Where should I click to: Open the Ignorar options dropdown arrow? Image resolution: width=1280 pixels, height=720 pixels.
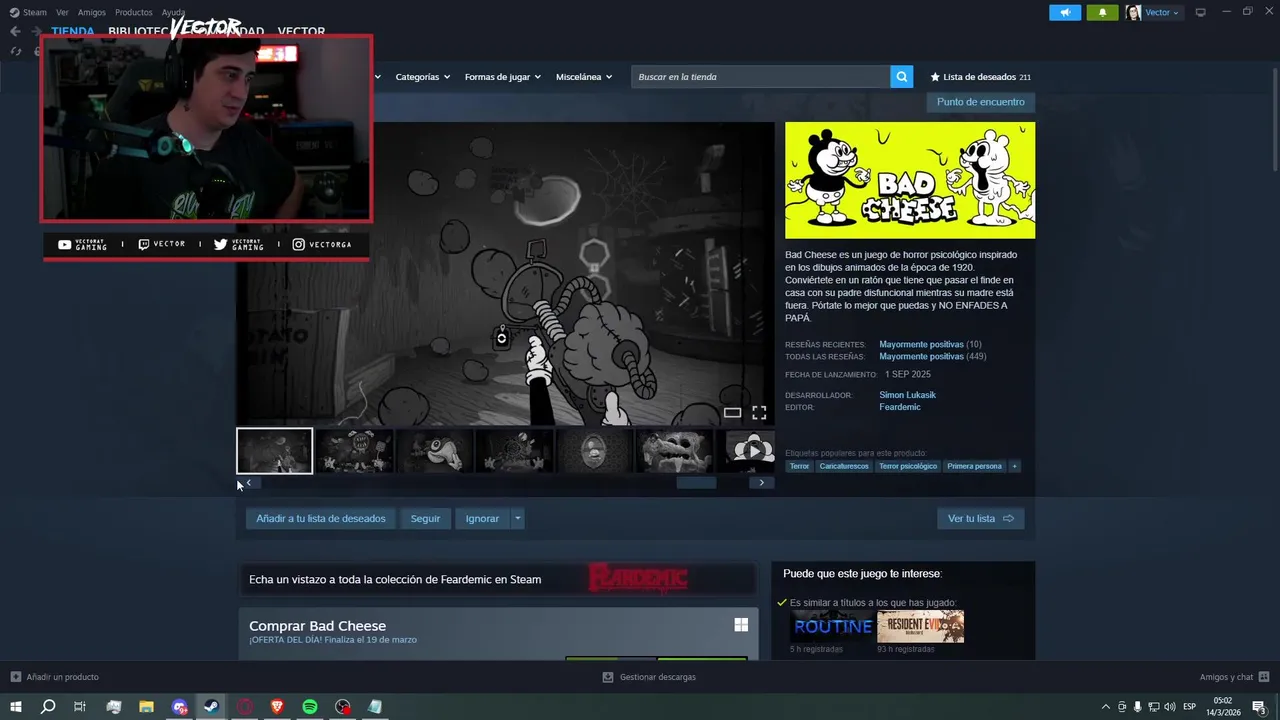(517, 518)
